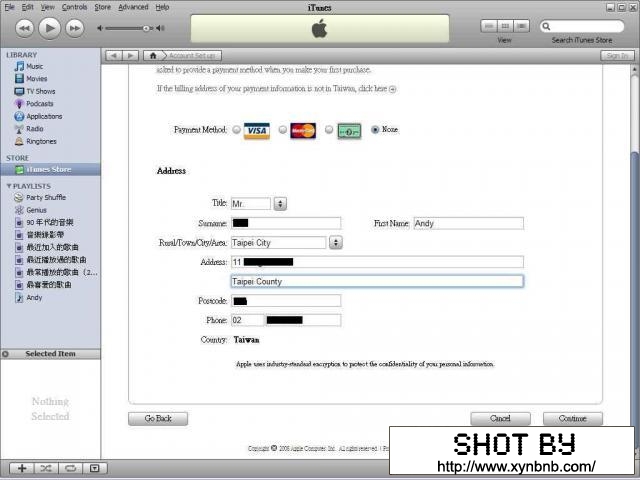Open the Store menu
The height and width of the screenshot is (480, 640).
[x=102, y=7]
